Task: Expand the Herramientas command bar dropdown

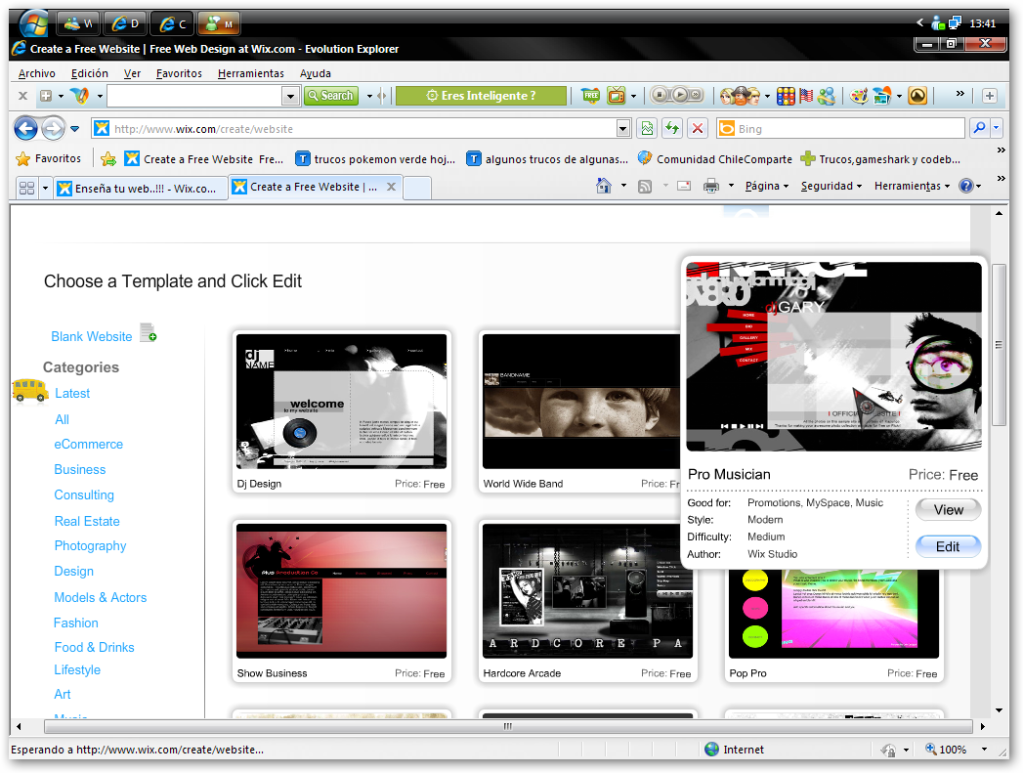Action: [x=911, y=187]
